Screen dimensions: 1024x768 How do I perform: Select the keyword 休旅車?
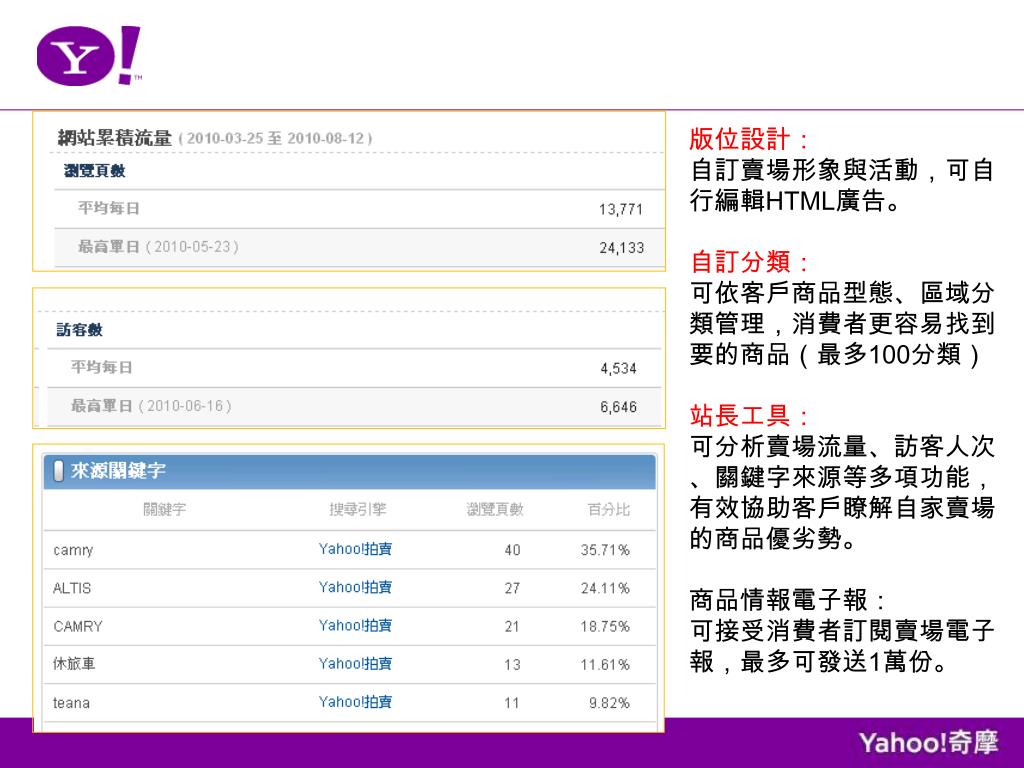[x=74, y=664]
